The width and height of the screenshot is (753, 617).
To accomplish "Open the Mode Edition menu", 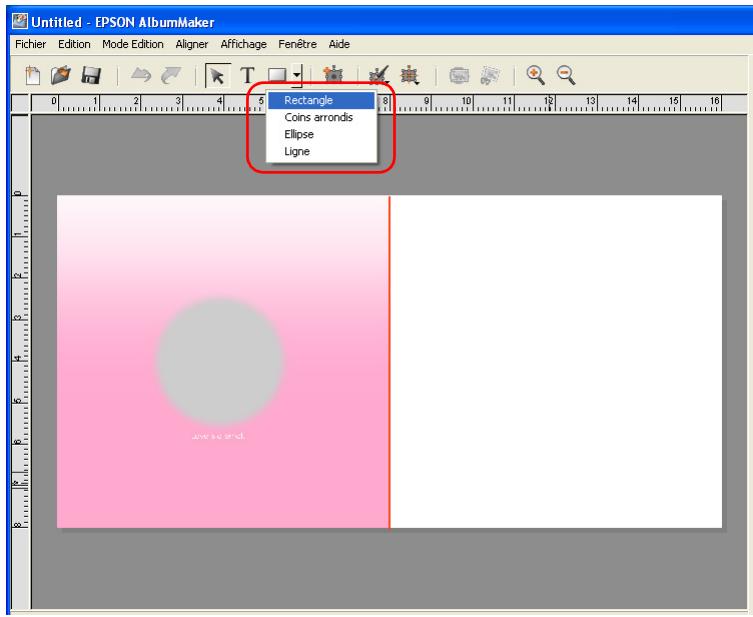I will point(133,44).
